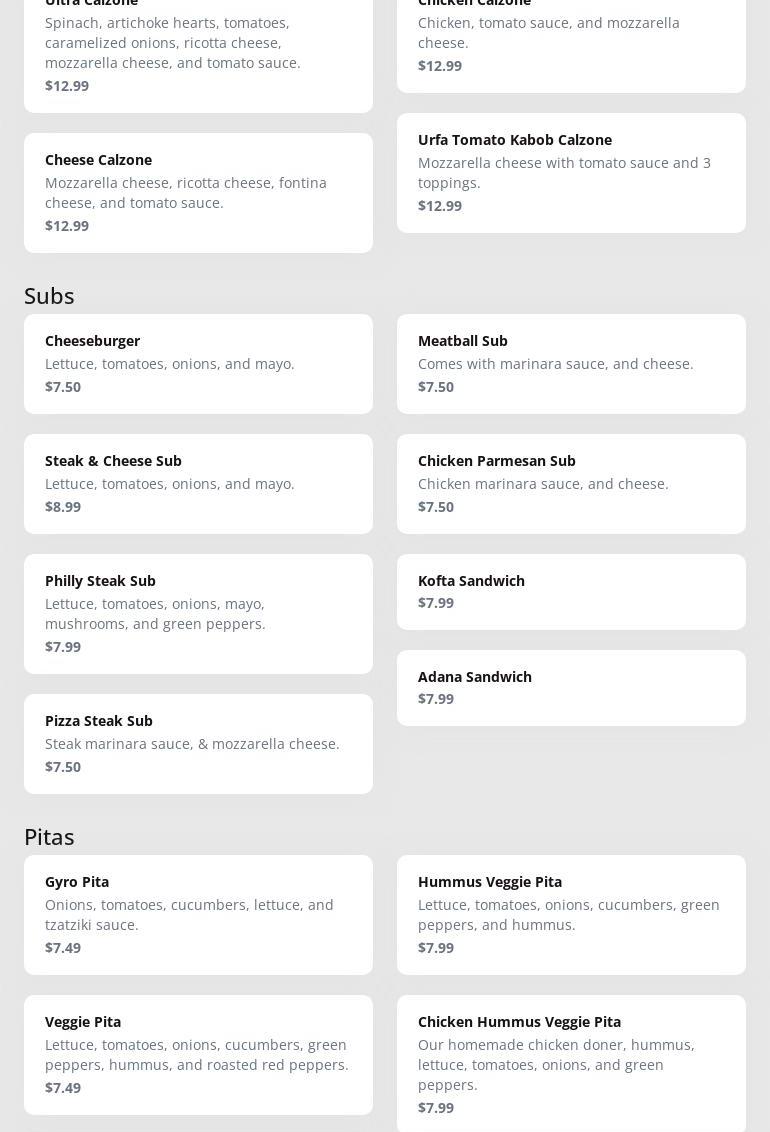Click the Pitas section heading
The image size is (770, 1132).
(49, 837)
